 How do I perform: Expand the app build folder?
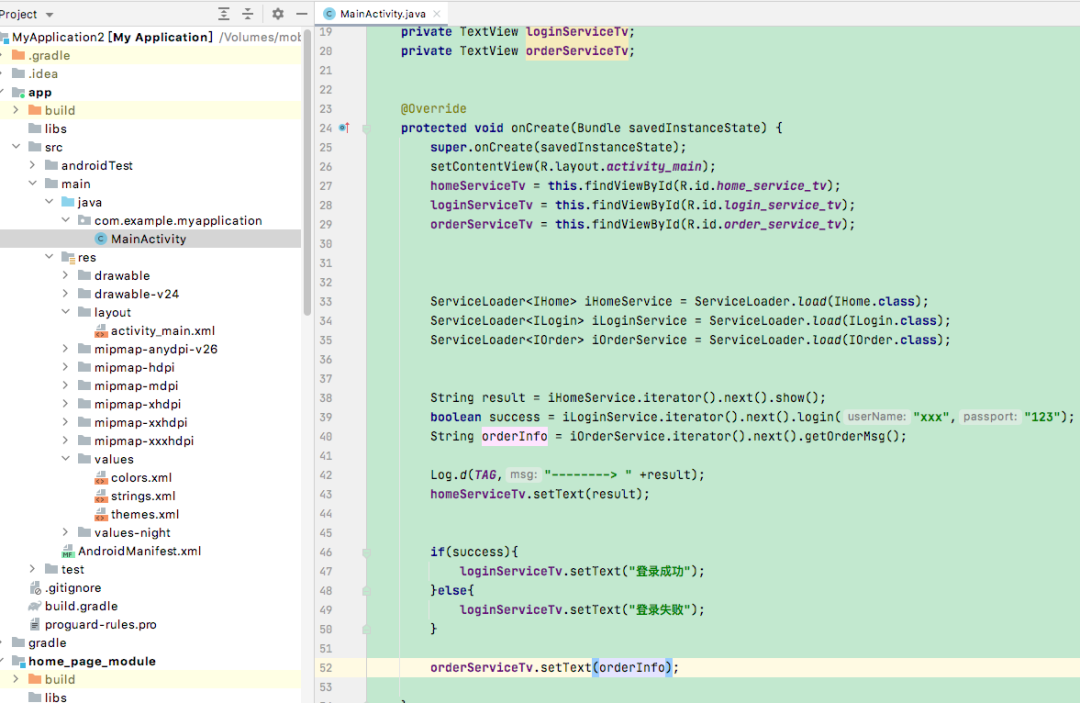pos(16,110)
